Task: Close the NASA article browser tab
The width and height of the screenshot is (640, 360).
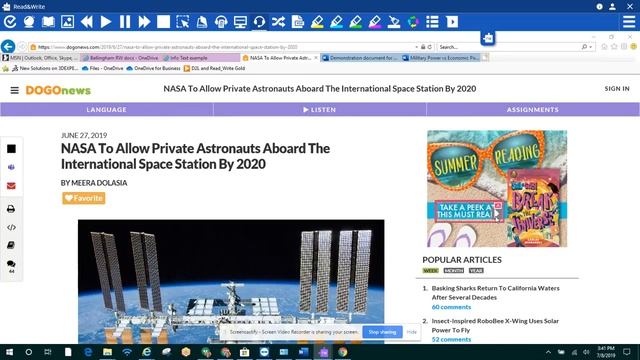Action: tap(316, 58)
